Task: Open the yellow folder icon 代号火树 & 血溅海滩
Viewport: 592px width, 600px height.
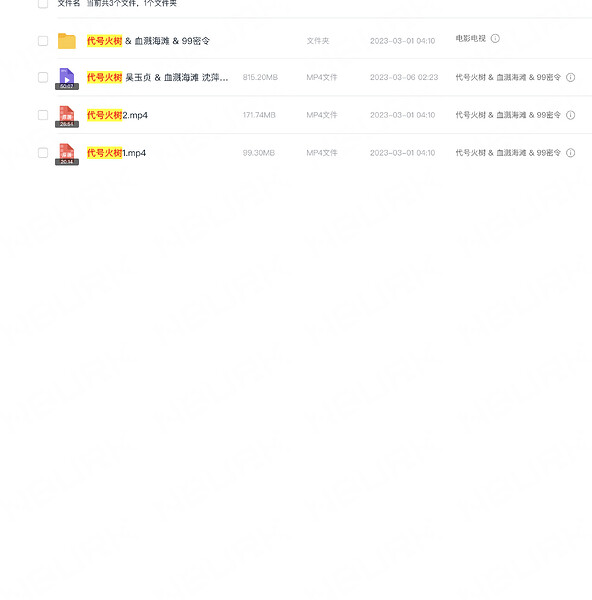Action: (67, 41)
